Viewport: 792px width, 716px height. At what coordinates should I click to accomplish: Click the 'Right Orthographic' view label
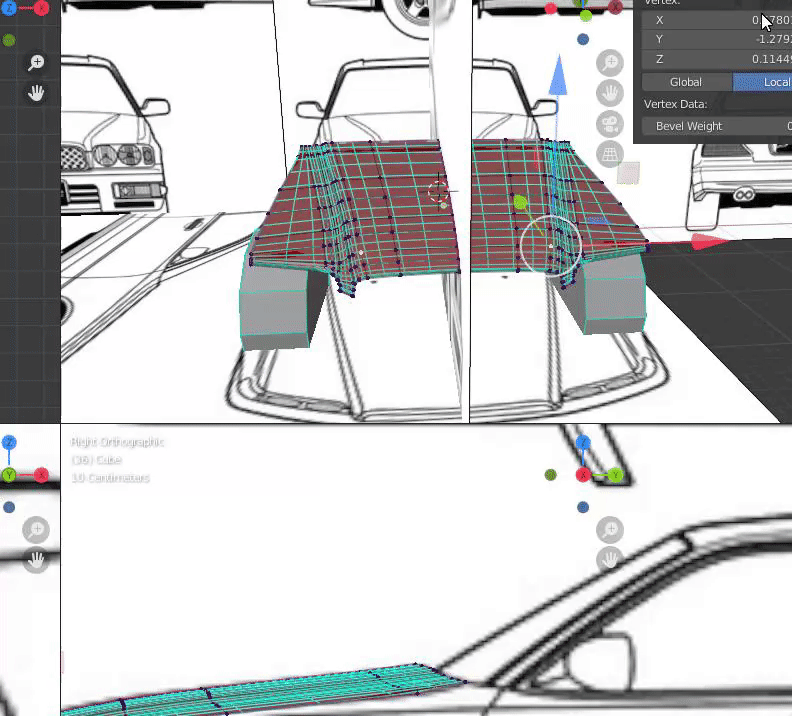click(118, 442)
